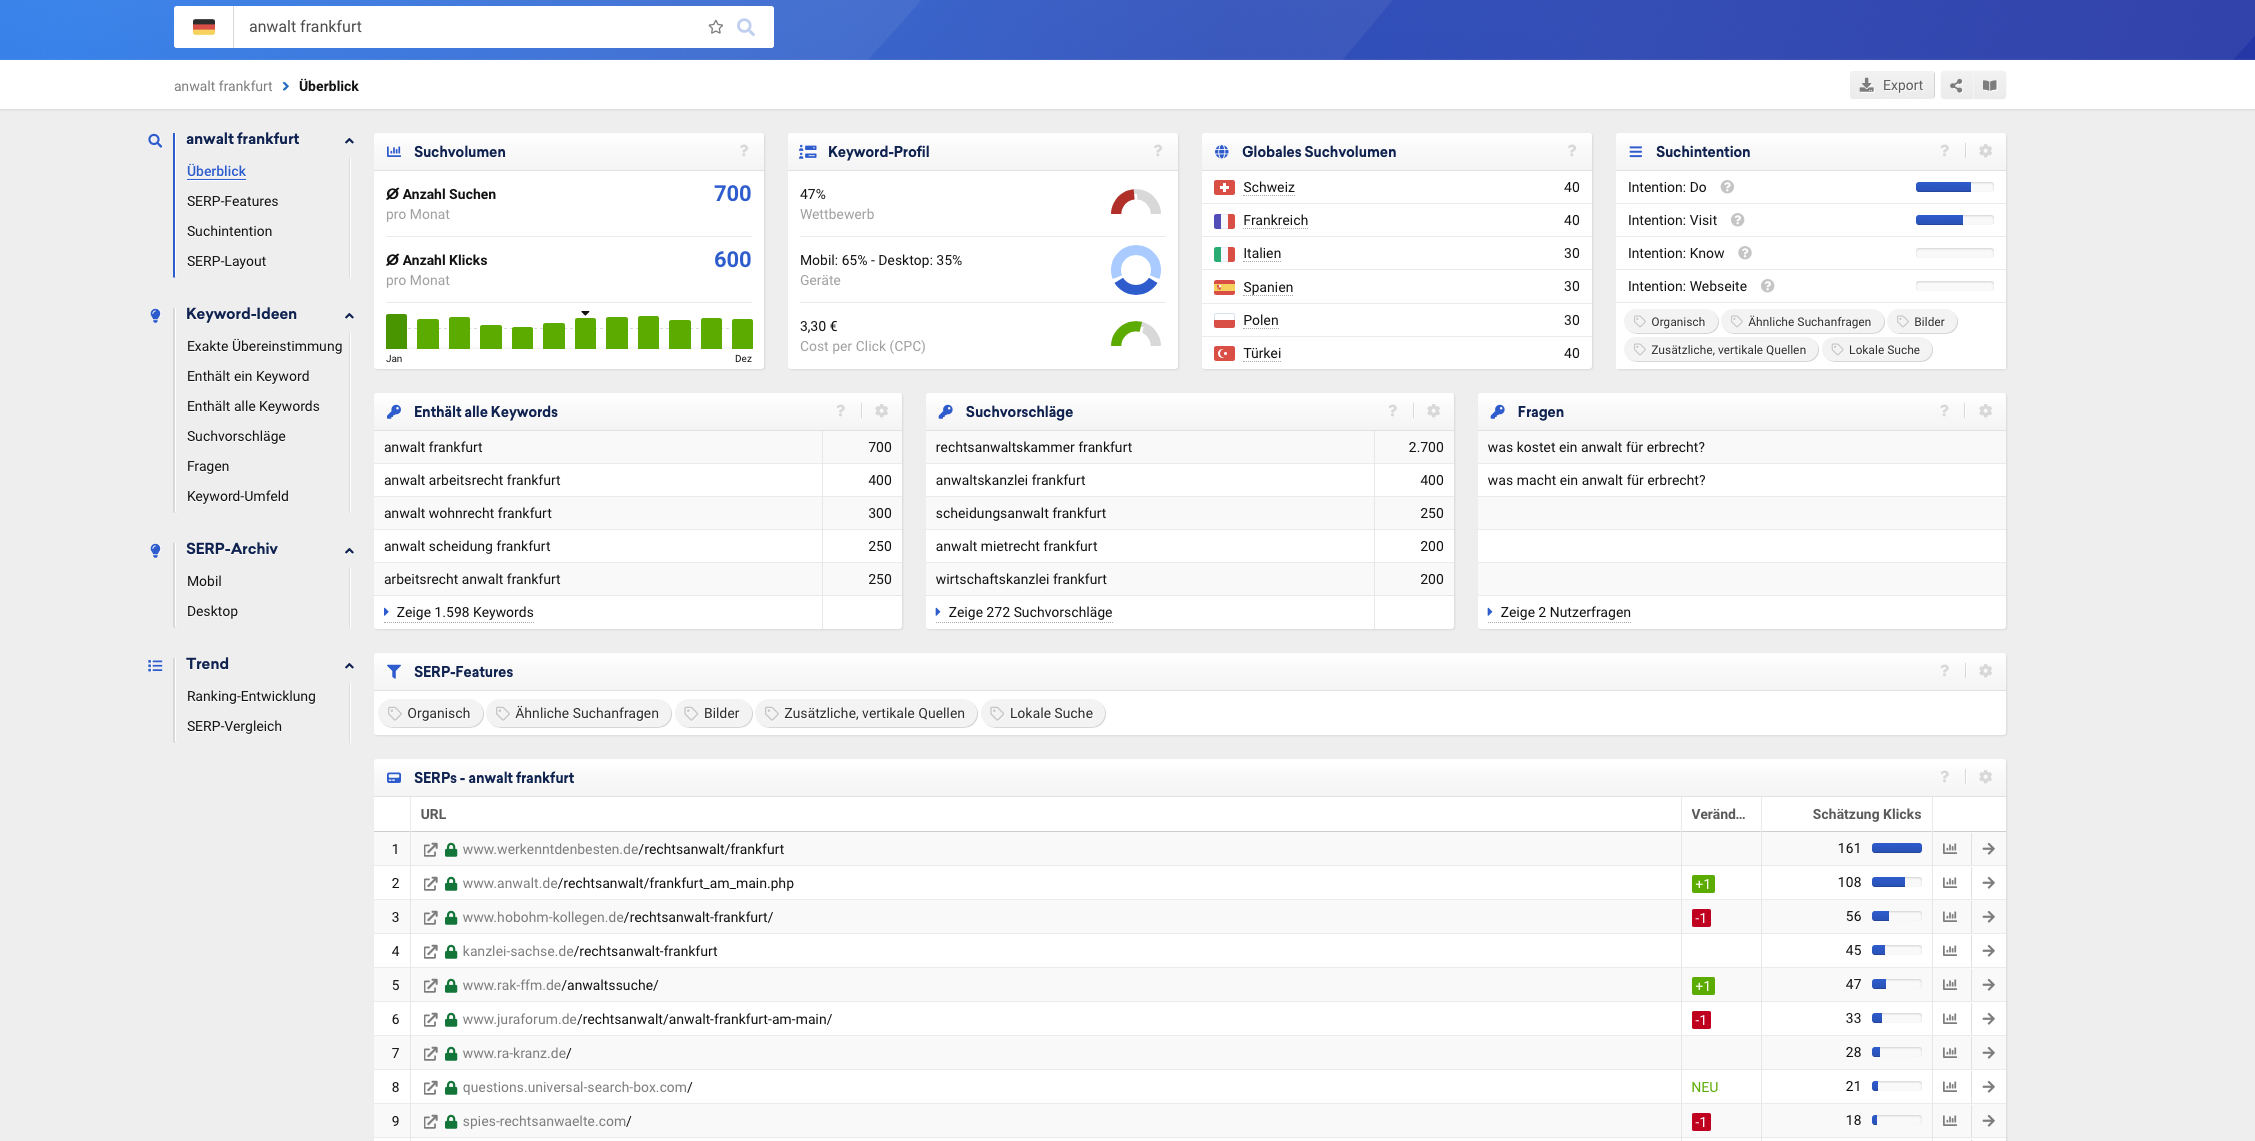Click the share icon next to Export
This screenshot has width=2255, height=1141.
click(1956, 85)
